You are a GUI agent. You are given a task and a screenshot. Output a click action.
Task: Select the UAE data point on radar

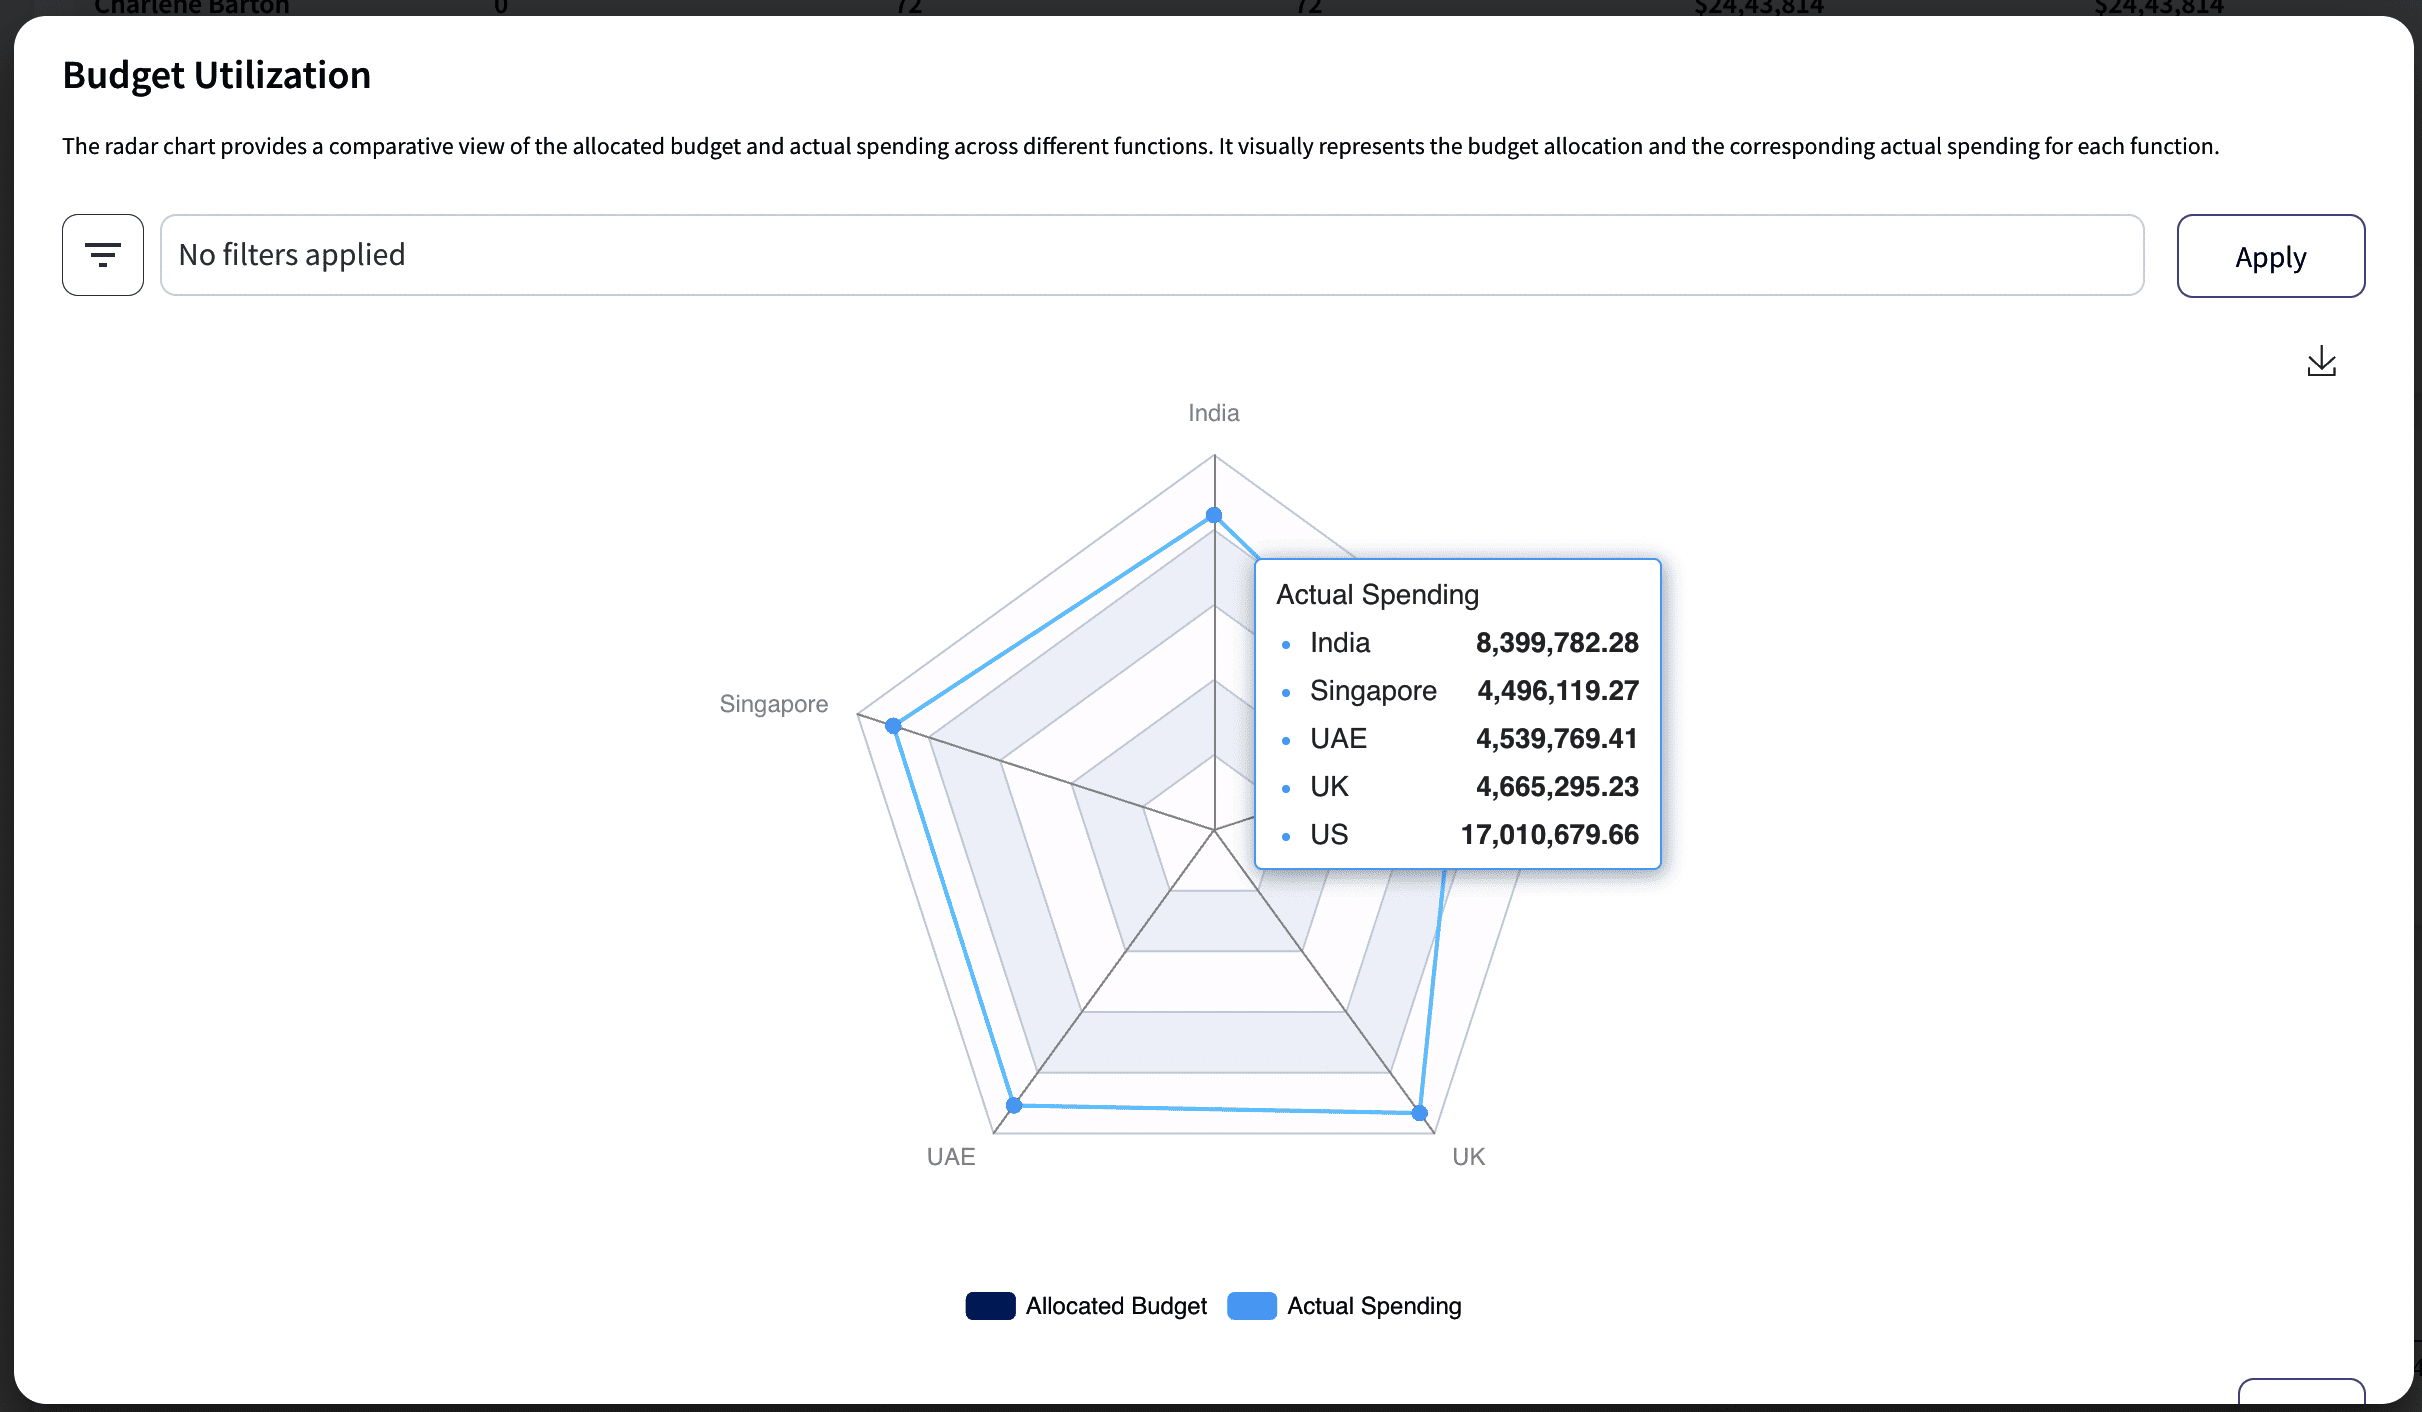(x=1014, y=1105)
